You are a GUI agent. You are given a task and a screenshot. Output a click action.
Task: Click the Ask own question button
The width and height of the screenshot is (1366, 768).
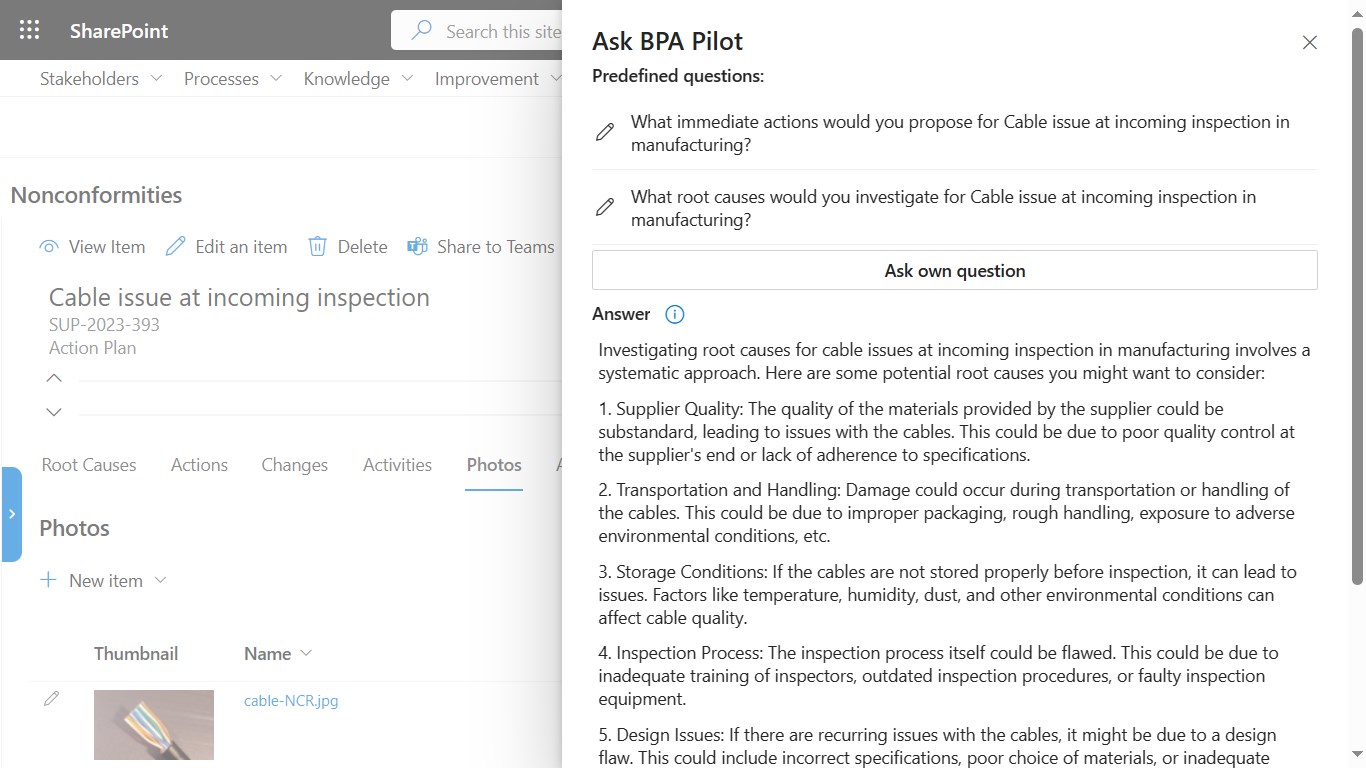[954, 271]
